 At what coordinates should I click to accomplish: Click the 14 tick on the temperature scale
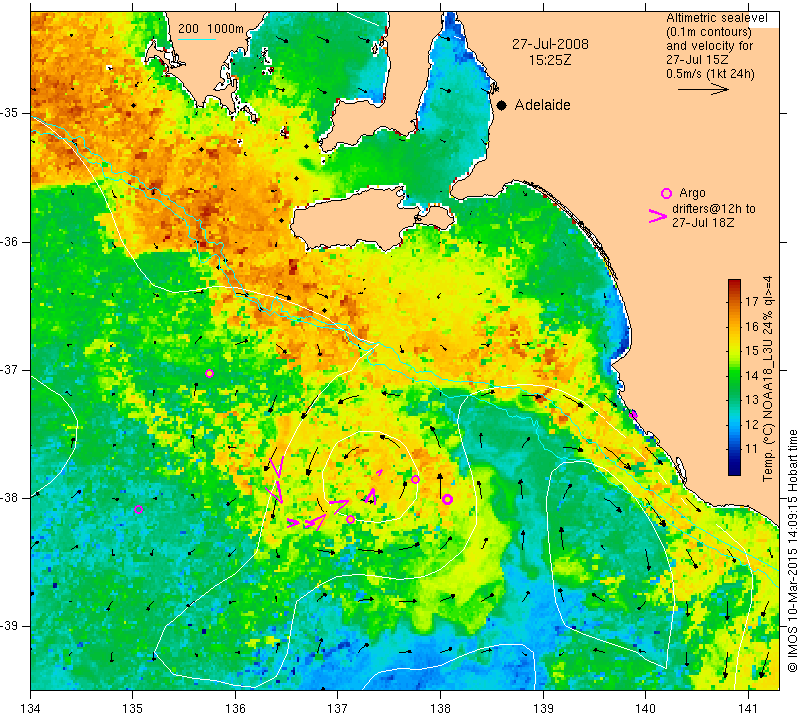point(752,375)
